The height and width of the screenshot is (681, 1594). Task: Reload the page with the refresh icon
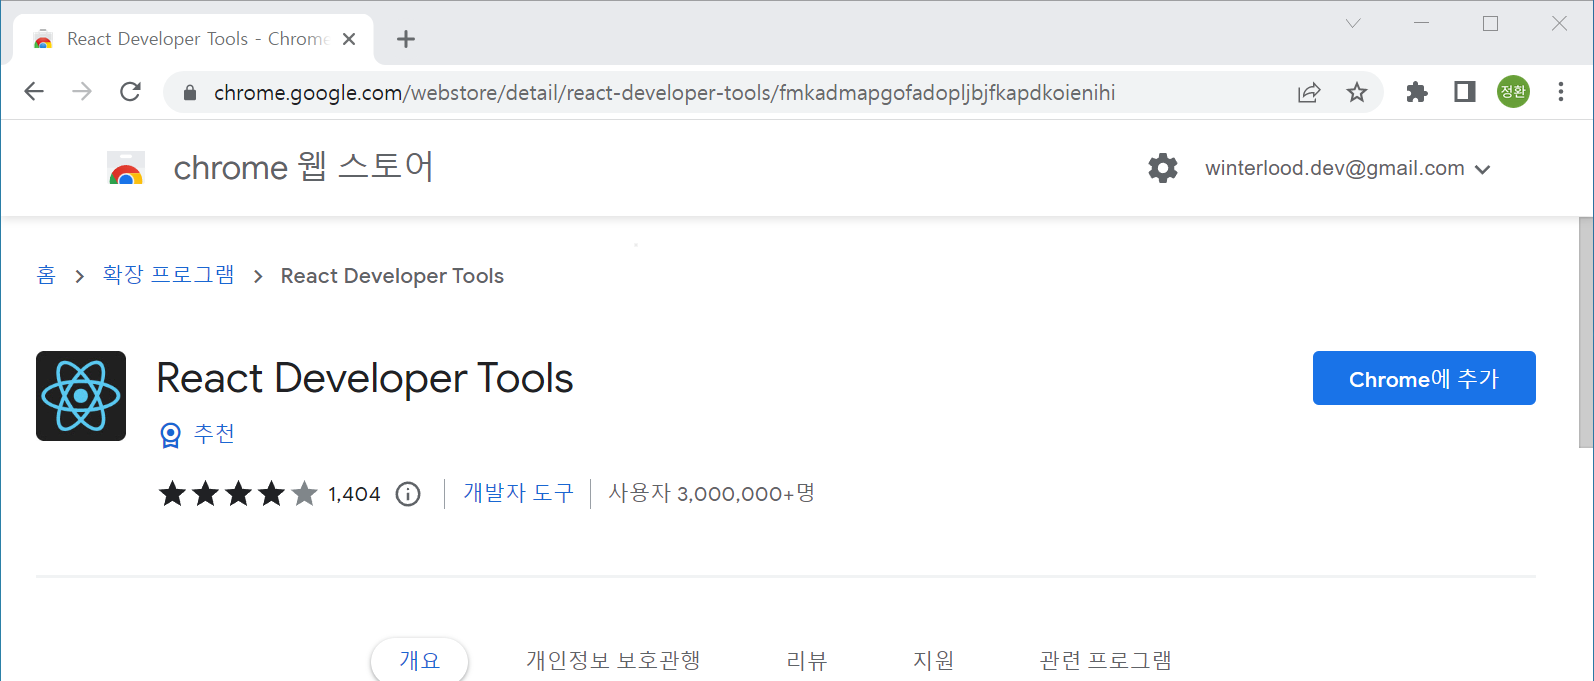130,92
